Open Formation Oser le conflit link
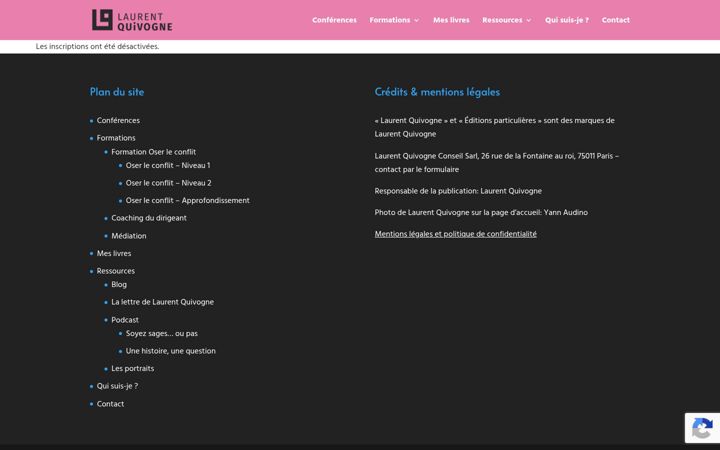Viewport: 720px width, 450px height. [153, 152]
